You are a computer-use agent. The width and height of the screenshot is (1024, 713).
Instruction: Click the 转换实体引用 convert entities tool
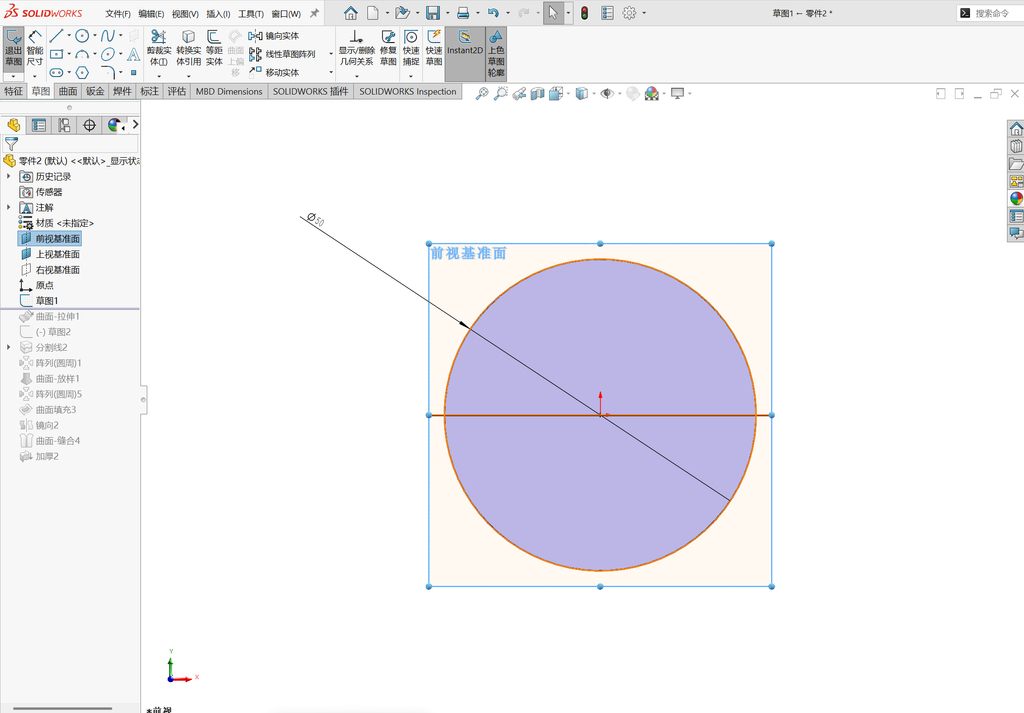[188, 48]
